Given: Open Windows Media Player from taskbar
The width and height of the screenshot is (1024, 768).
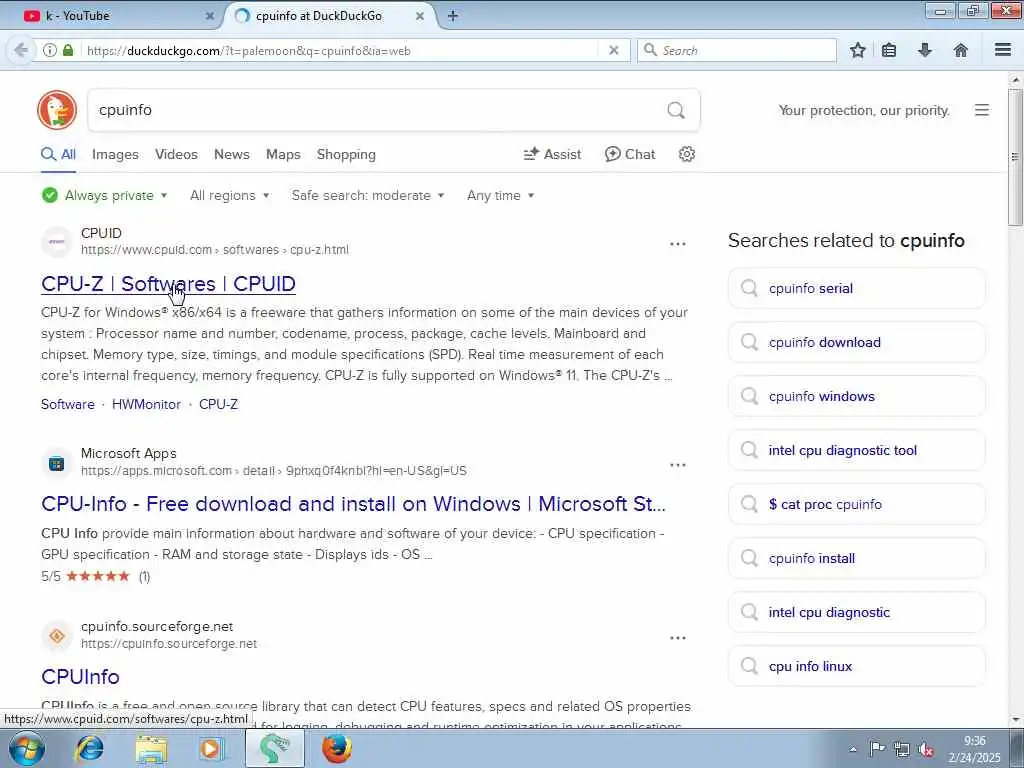Looking at the screenshot, I should pos(211,748).
